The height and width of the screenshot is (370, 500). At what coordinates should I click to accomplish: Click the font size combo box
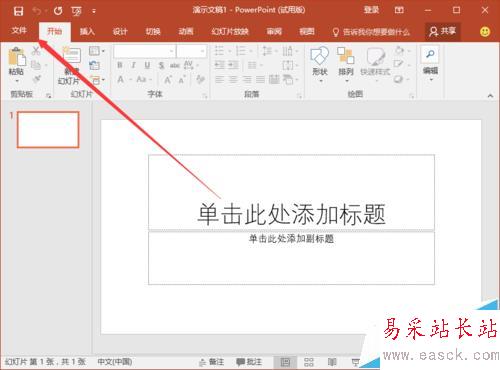(191, 51)
